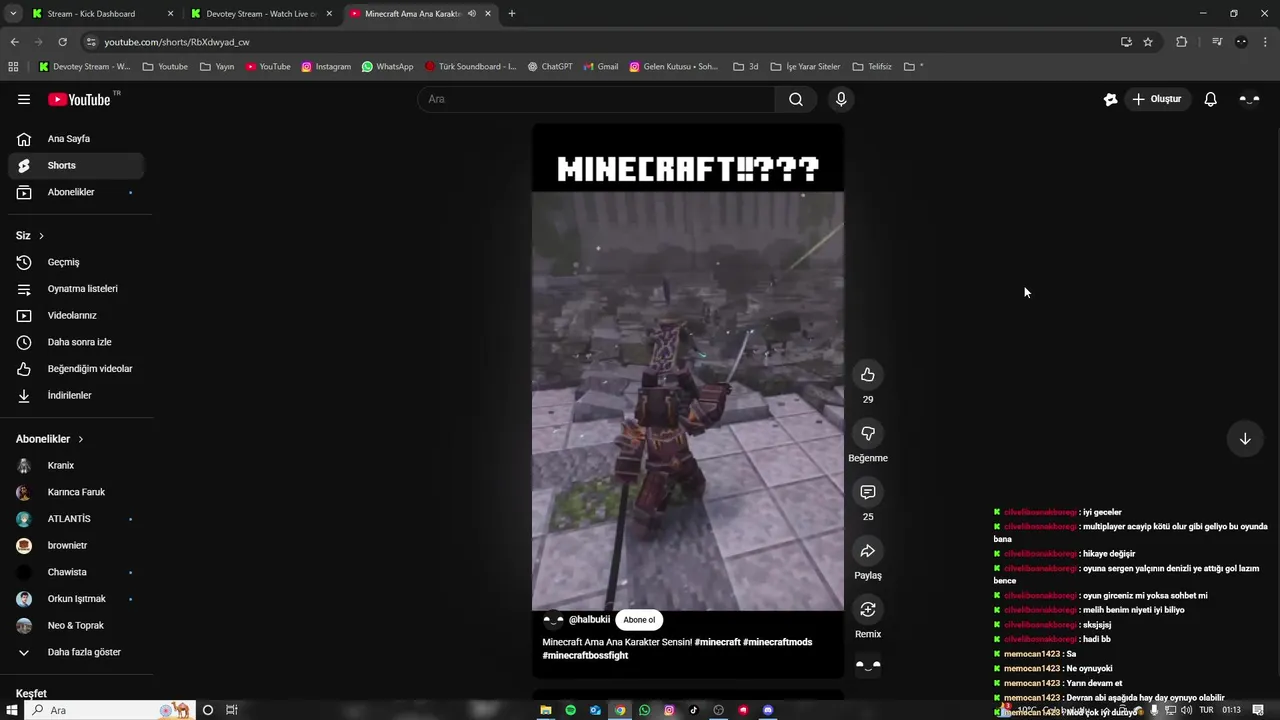Open Abonelikler feed
This screenshot has width=1280, height=720.
click(76, 192)
